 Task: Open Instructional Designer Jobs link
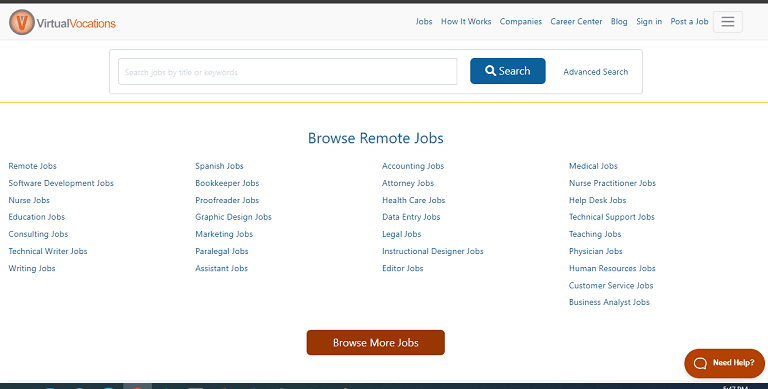(432, 251)
